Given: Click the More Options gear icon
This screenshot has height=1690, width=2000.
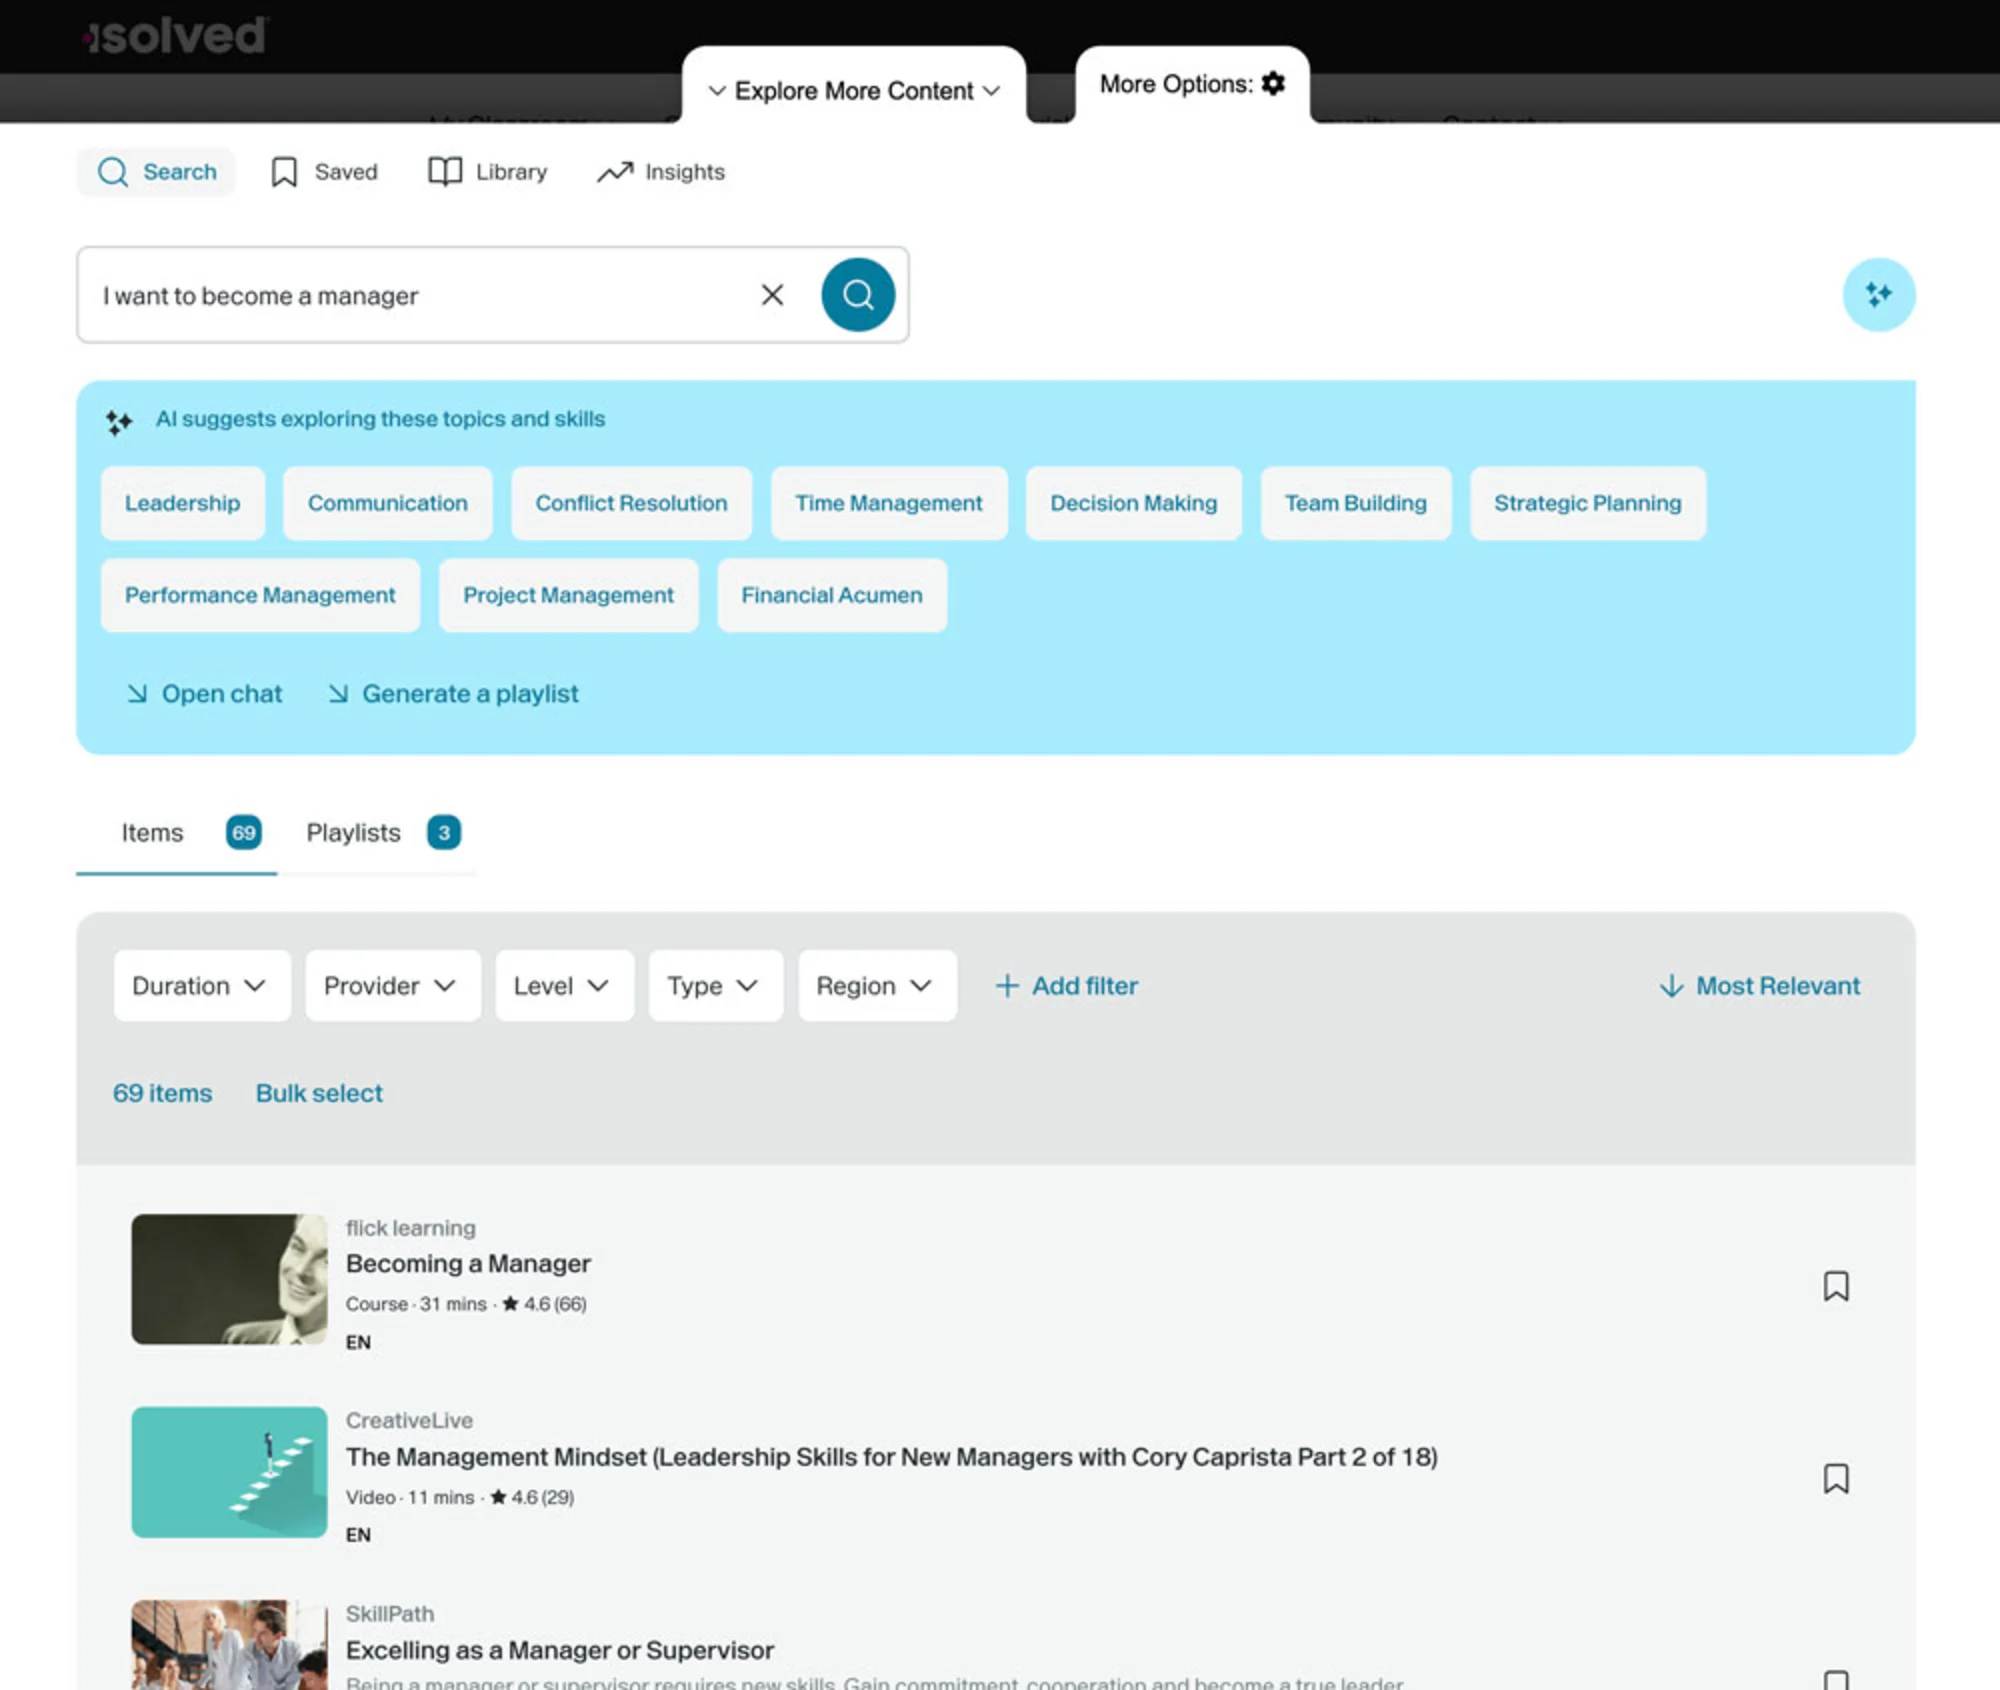Looking at the screenshot, I should coord(1273,84).
